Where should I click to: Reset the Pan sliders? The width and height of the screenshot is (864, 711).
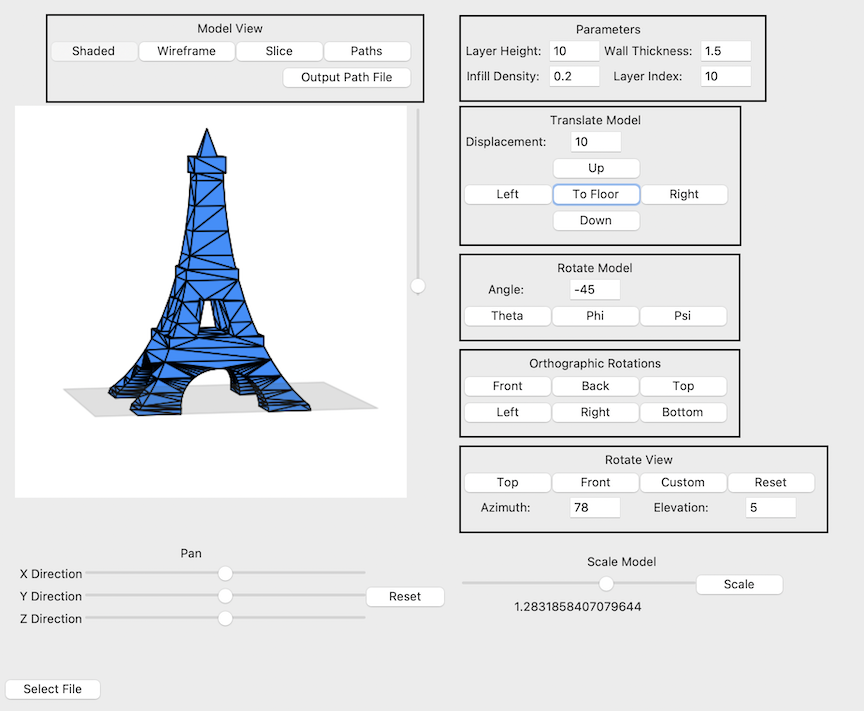pyautogui.click(x=405, y=596)
